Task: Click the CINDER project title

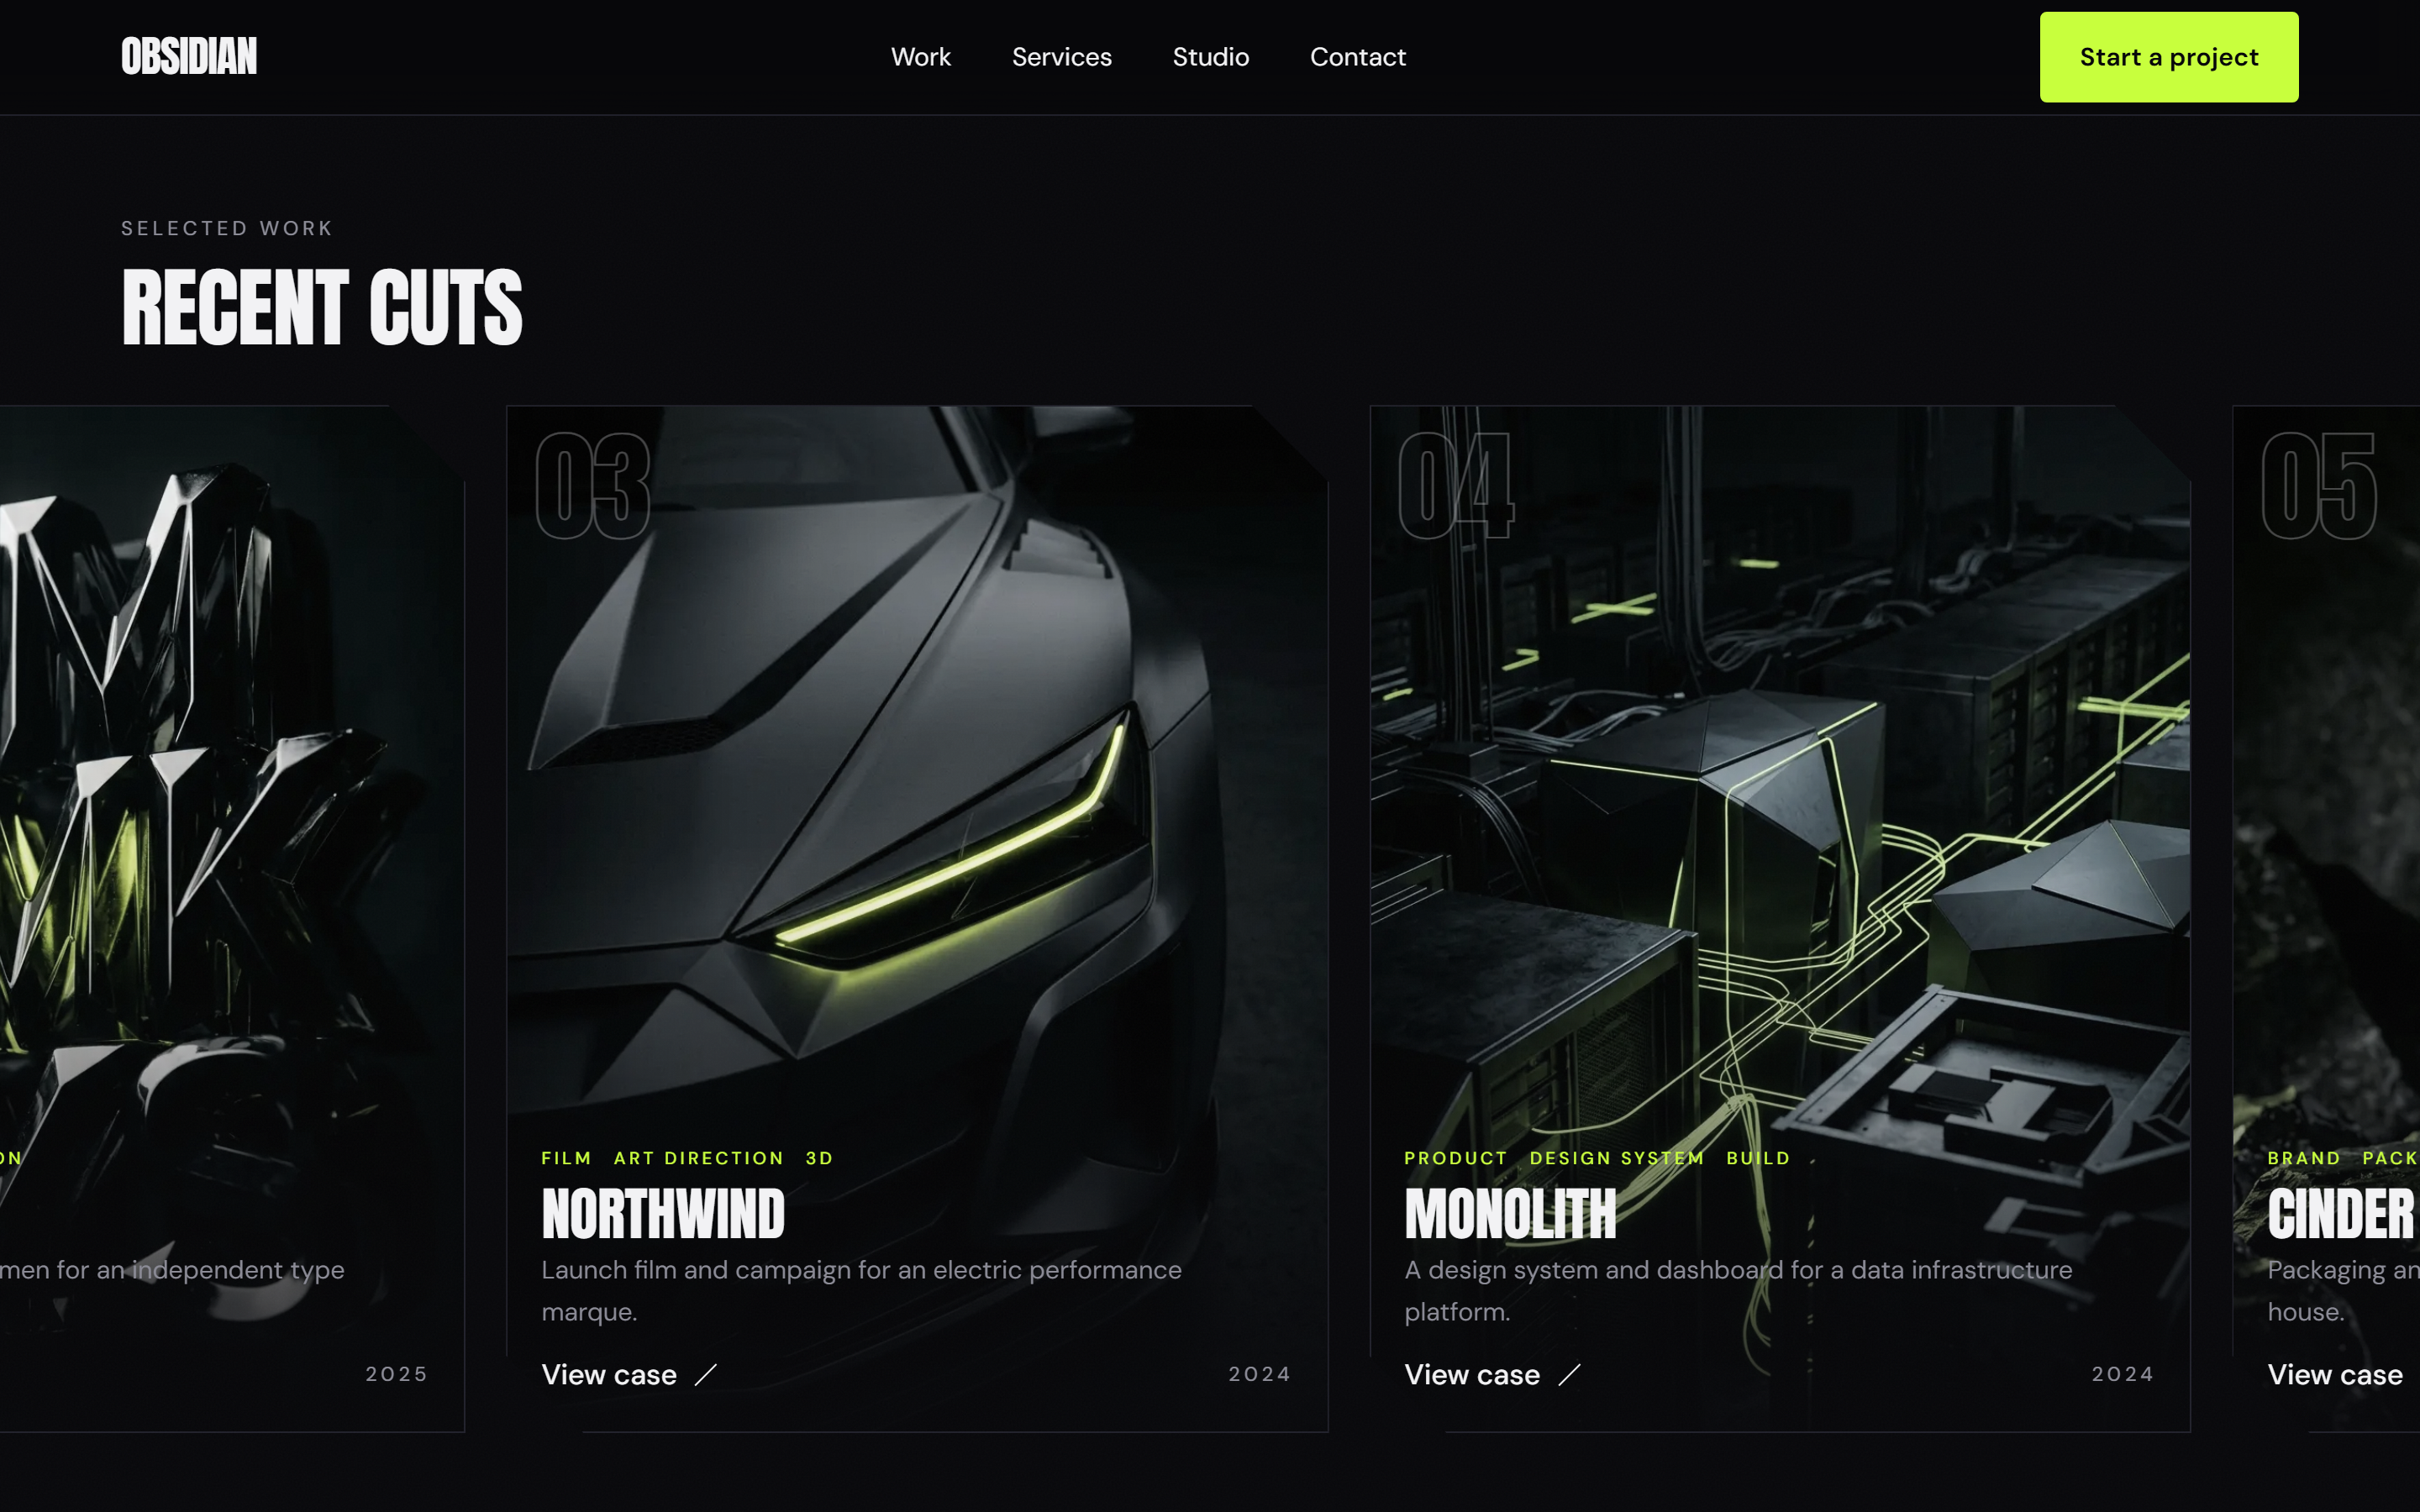Action: click(x=2340, y=1214)
